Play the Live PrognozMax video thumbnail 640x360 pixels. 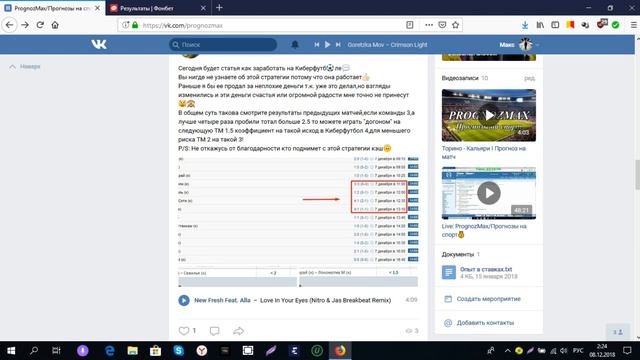pyautogui.click(x=489, y=193)
